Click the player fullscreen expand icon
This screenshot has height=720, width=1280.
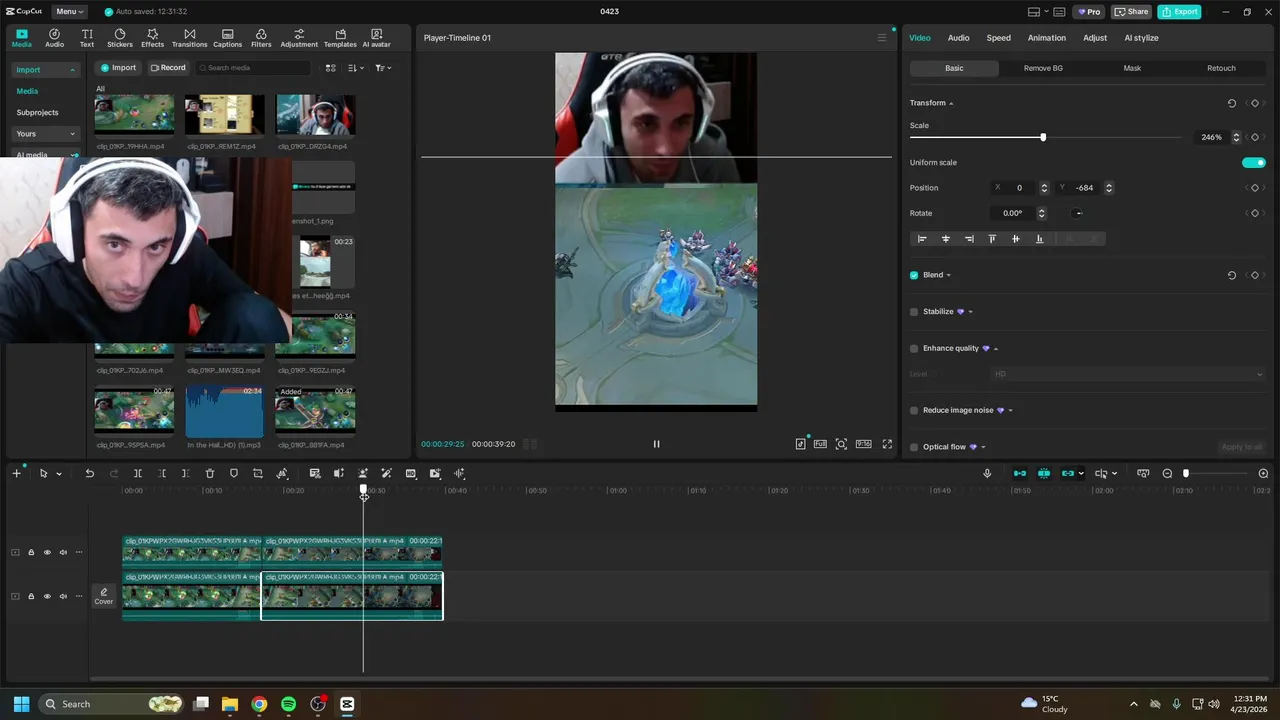887,444
